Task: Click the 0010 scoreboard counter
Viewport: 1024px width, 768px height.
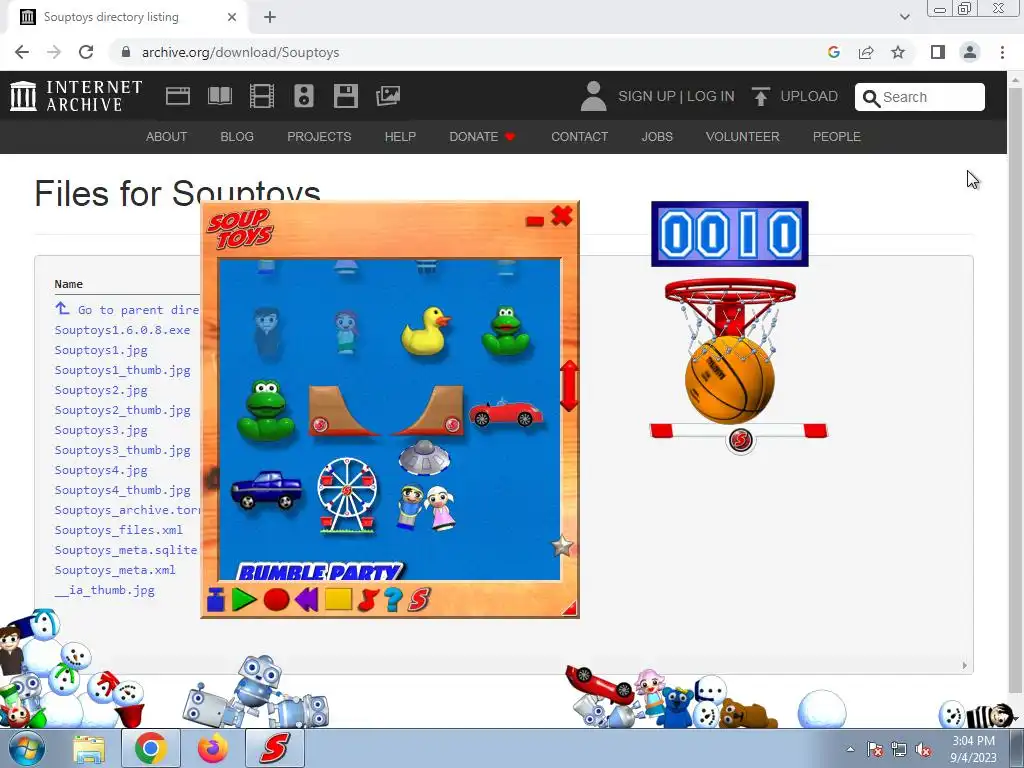Action: point(729,234)
